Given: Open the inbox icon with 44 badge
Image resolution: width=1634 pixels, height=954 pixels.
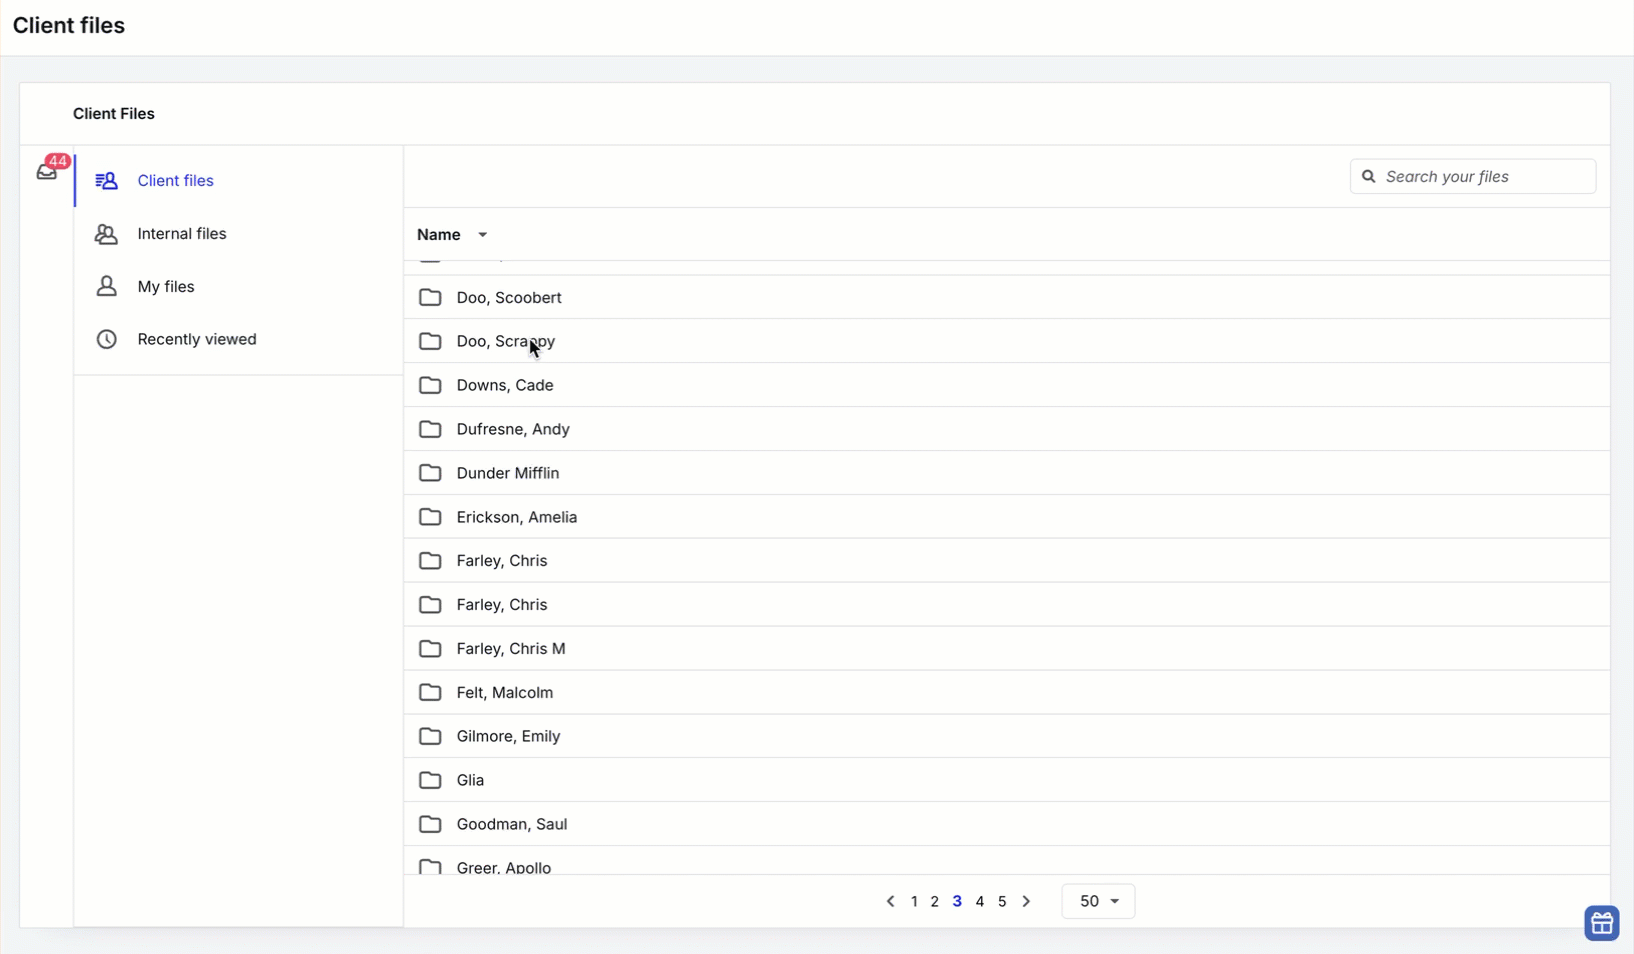Looking at the screenshot, I should pos(47,172).
